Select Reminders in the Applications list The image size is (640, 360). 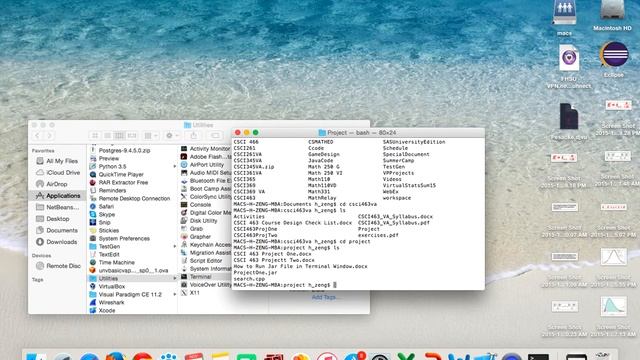pos(112,191)
